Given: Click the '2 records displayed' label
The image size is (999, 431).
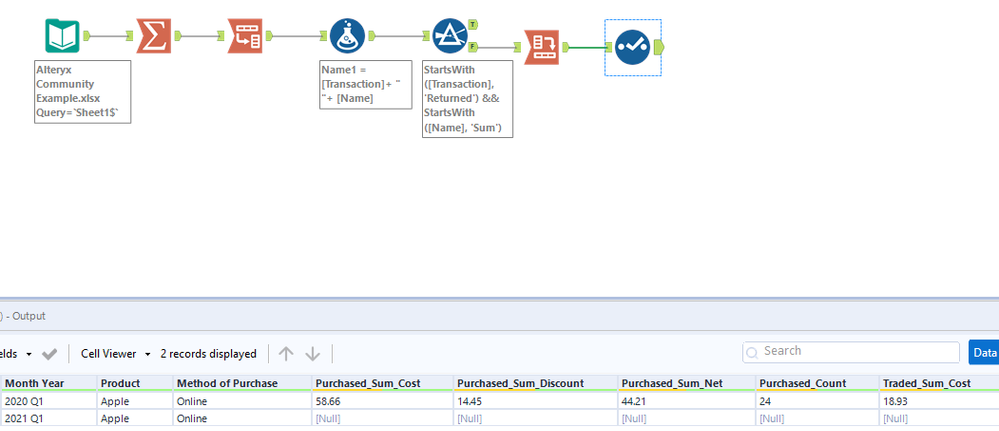Looking at the screenshot, I should [208, 354].
